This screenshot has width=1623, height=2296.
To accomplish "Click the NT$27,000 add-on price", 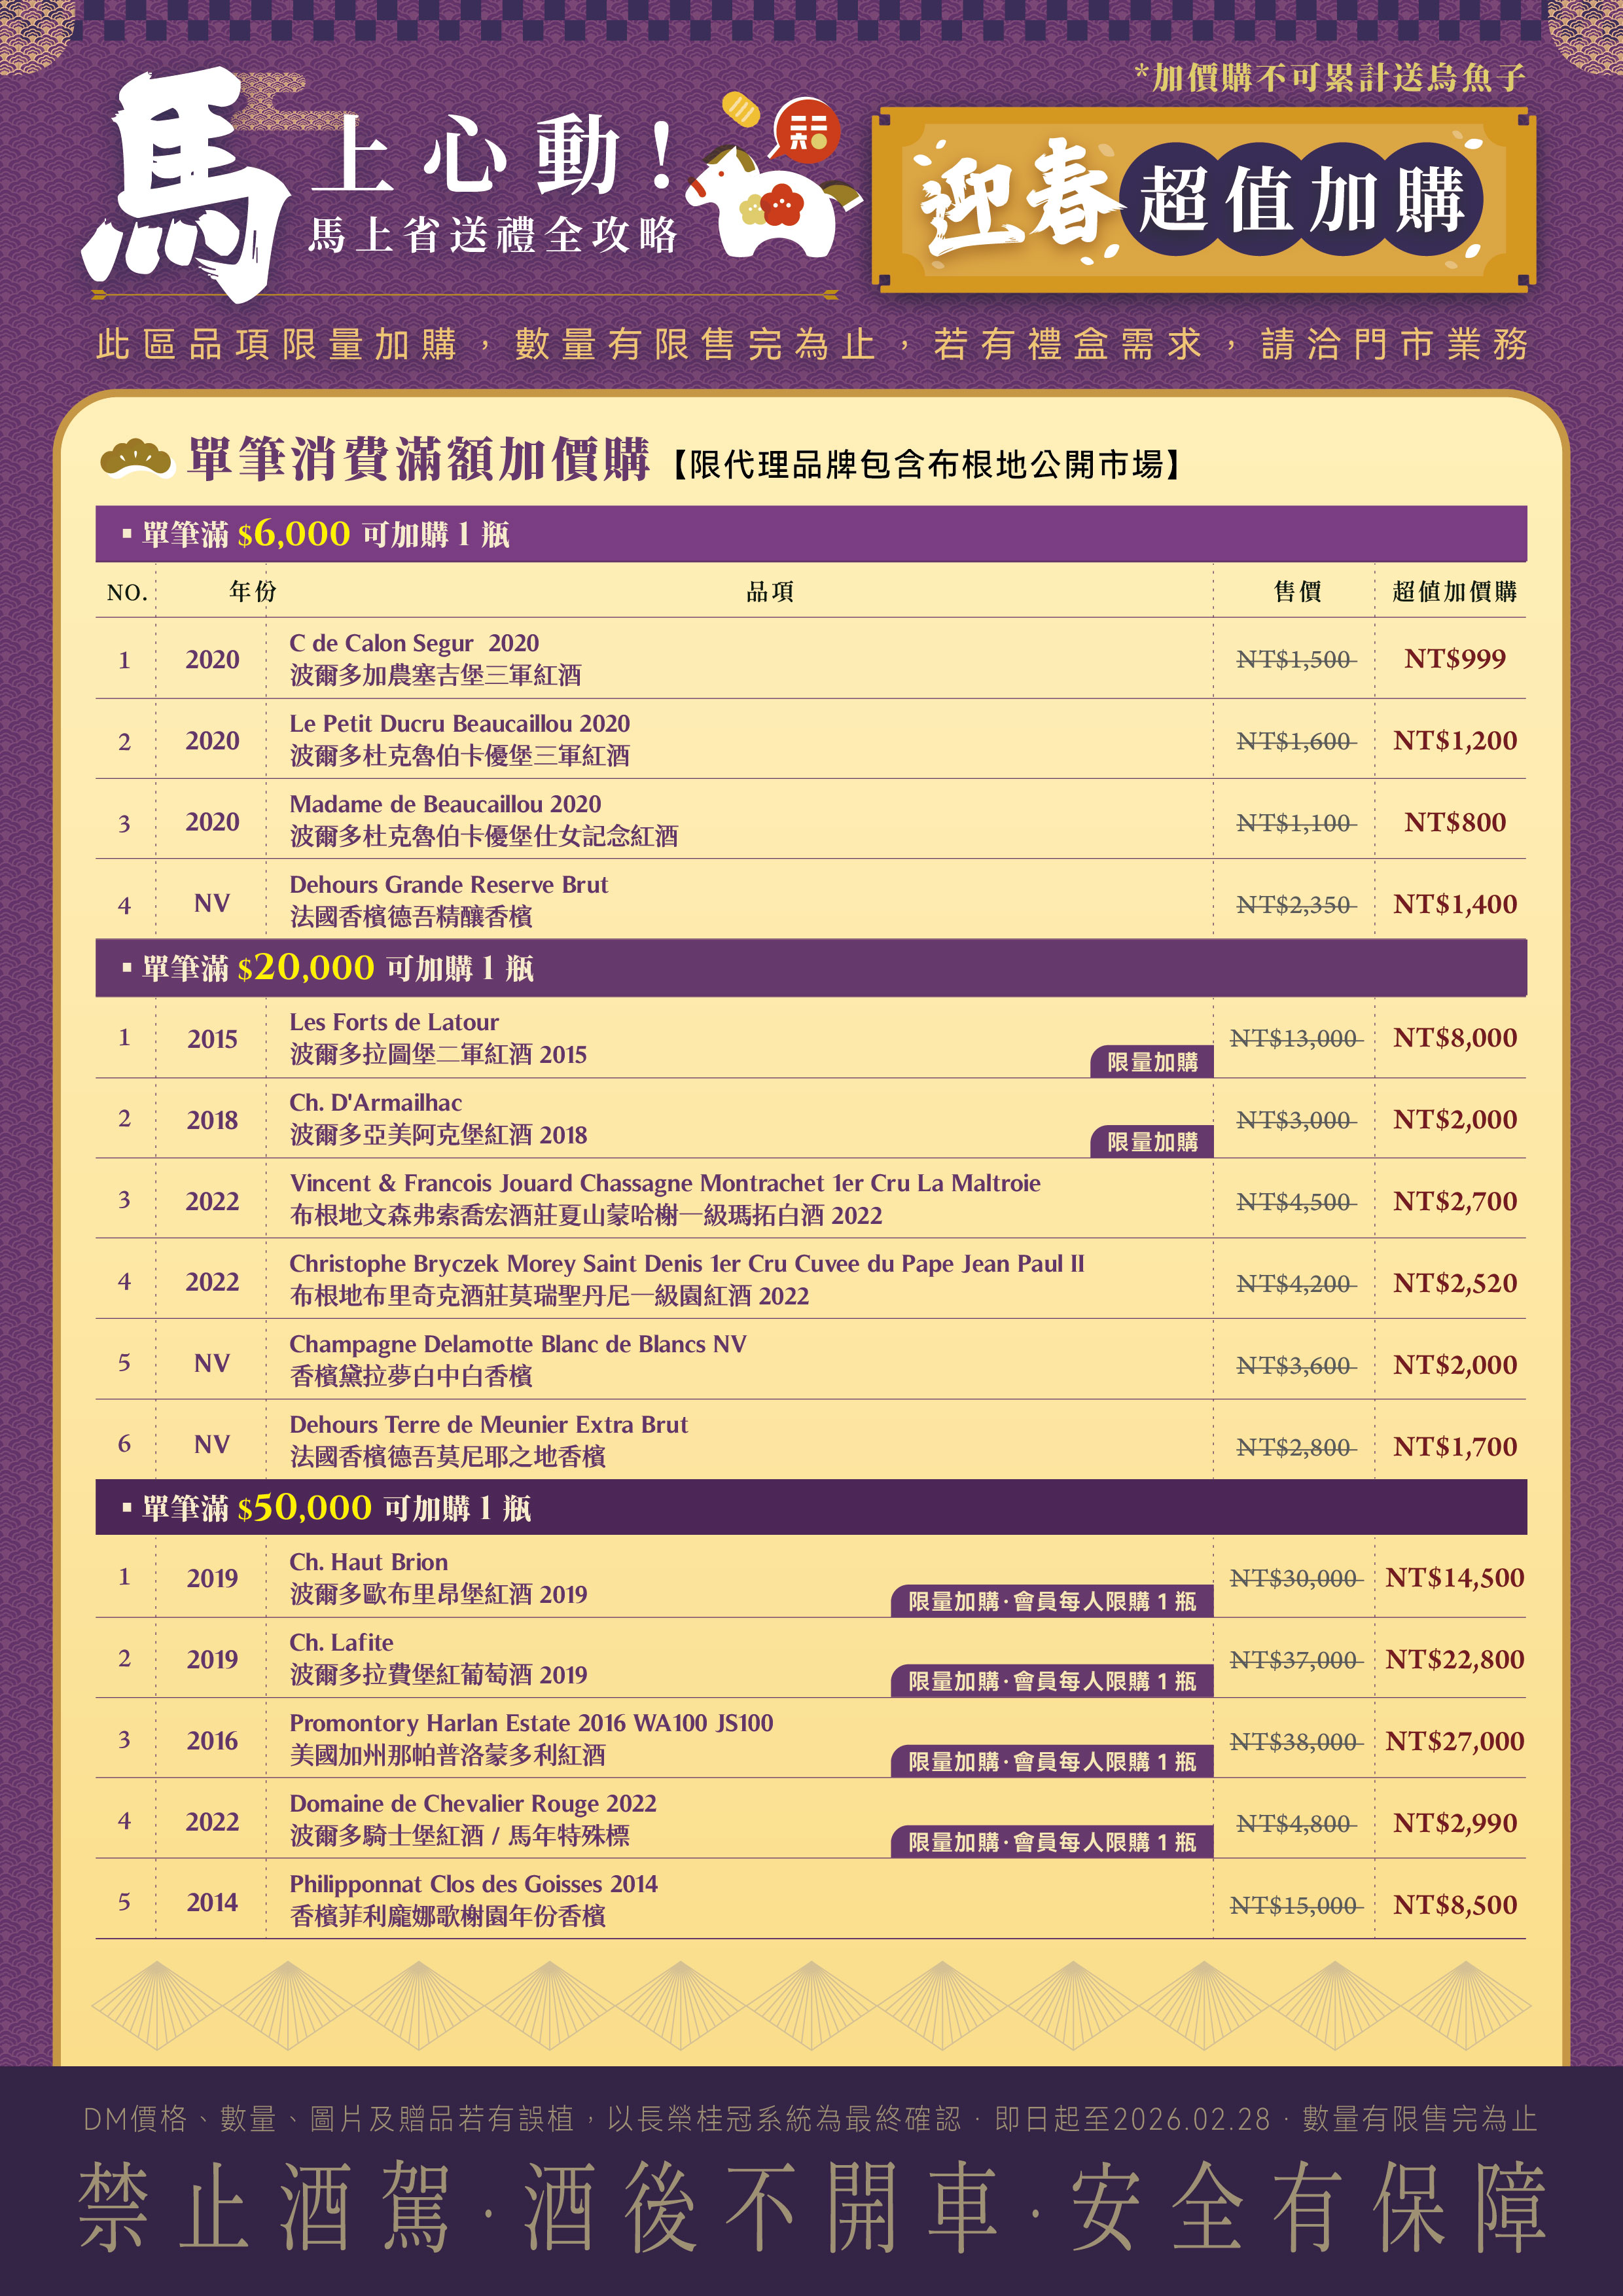I will [1454, 1741].
